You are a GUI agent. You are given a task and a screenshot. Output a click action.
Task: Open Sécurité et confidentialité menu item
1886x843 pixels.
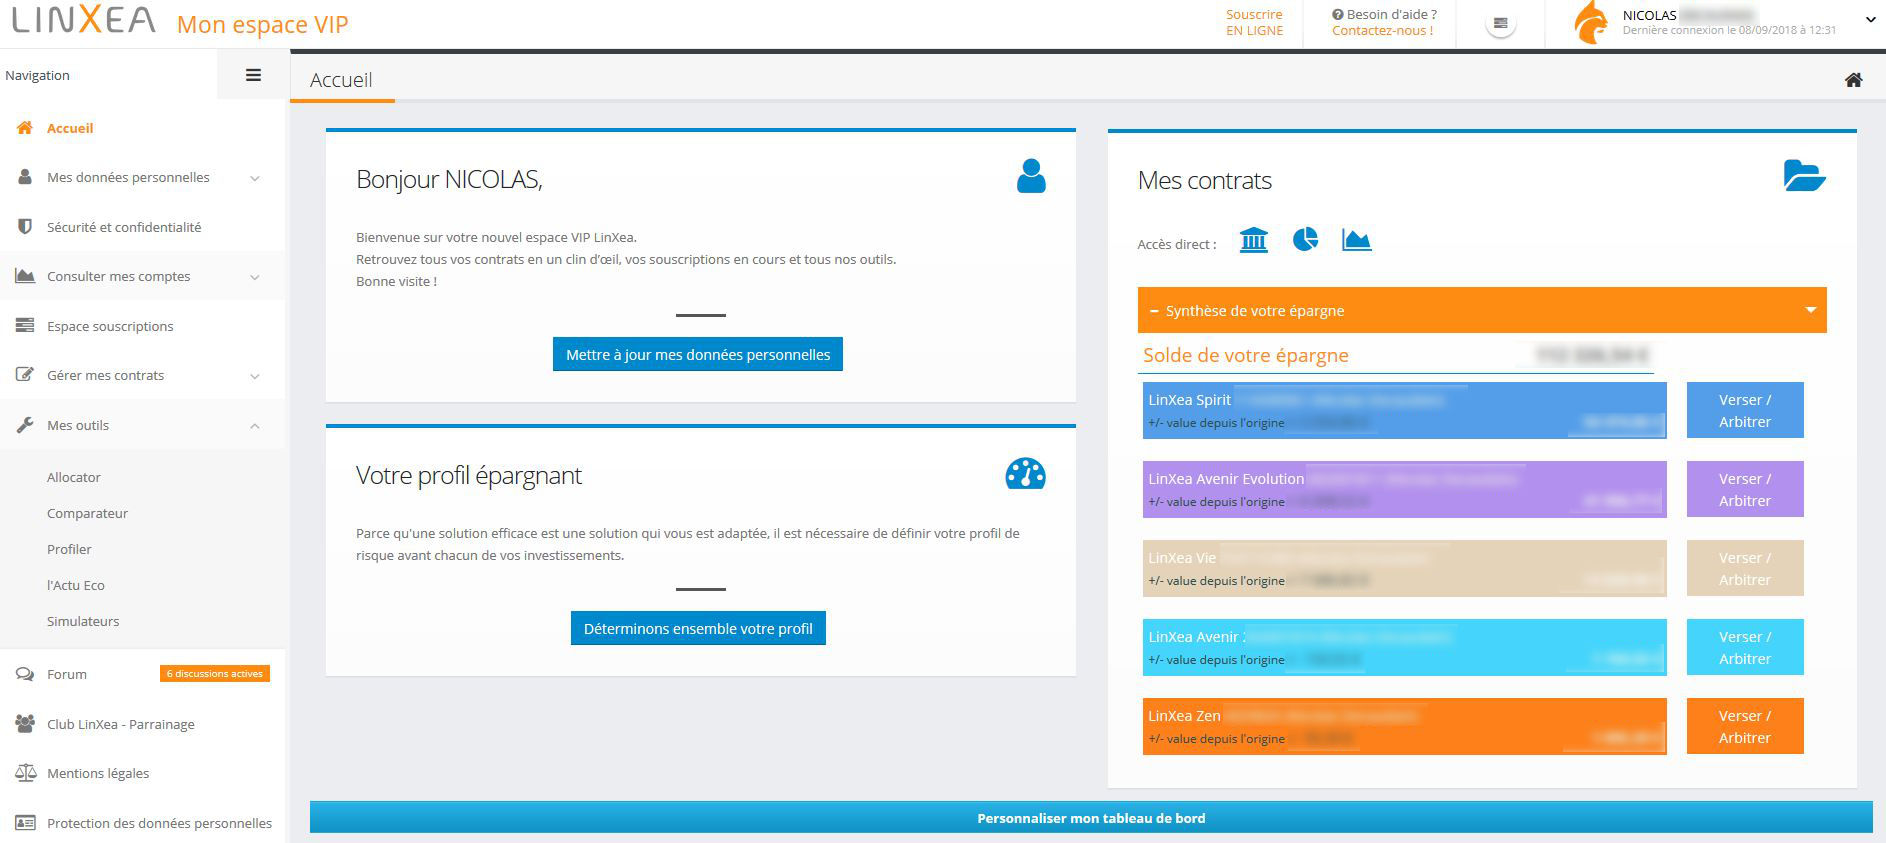pyautogui.click(x=124, y=228)
